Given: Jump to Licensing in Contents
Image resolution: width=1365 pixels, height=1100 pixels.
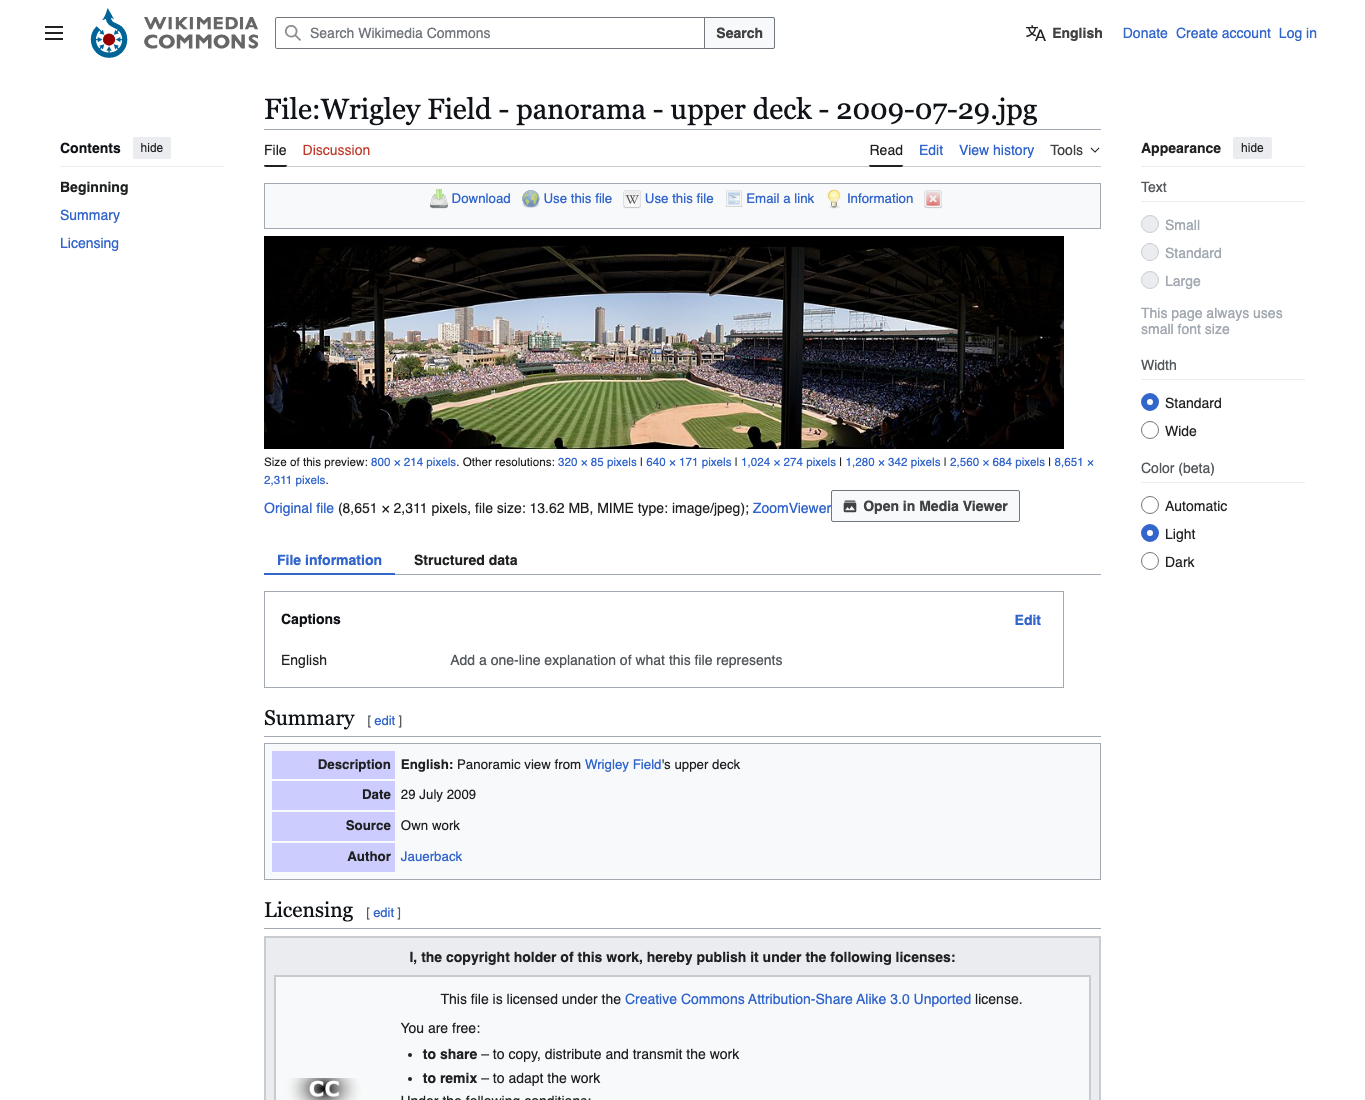Looking at the screenshot, I should 89,243.
